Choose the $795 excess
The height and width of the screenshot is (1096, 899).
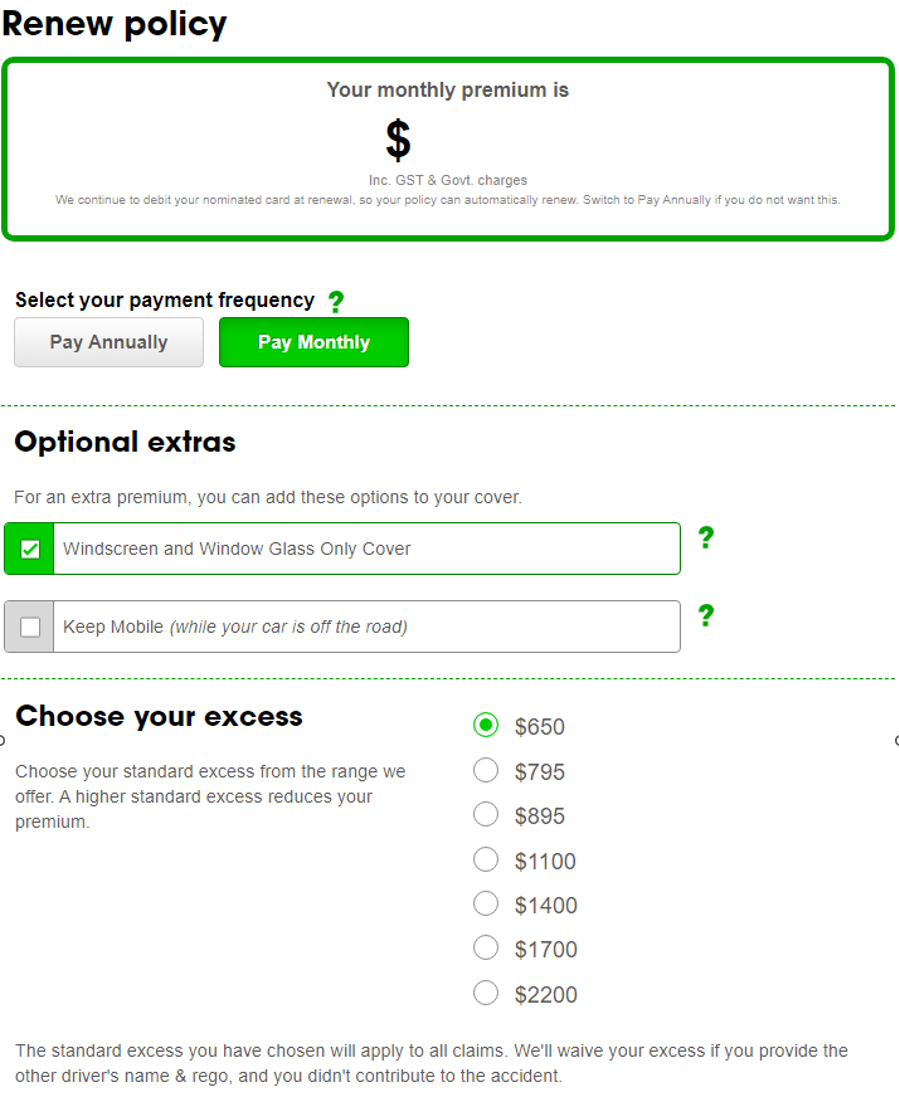(486, 770)
